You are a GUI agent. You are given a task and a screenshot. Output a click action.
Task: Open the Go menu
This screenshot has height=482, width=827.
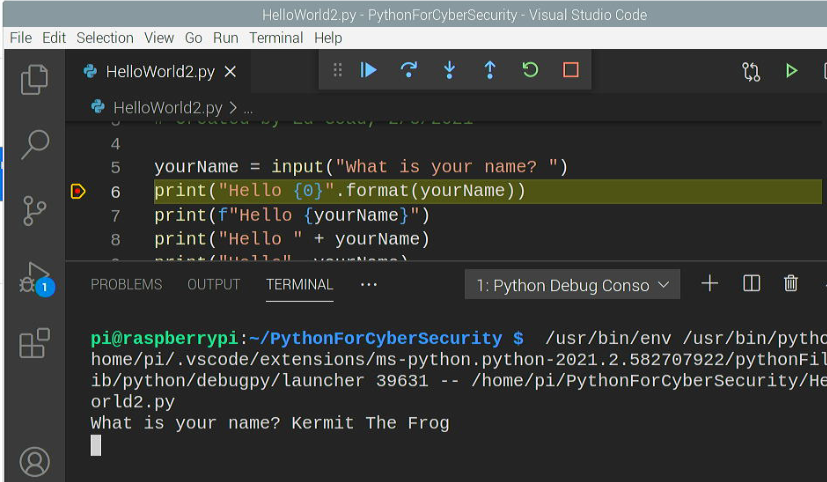point(194,38)
